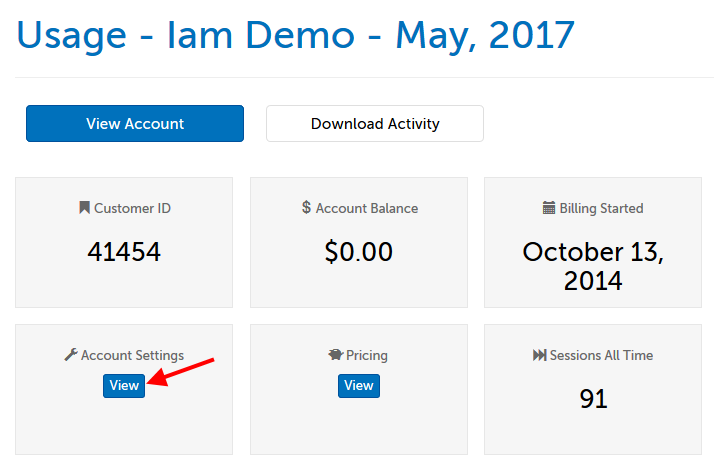The image size is (714, 467).
Task: Click the Pricing piggy bank icon
Action: click(335, 355)
